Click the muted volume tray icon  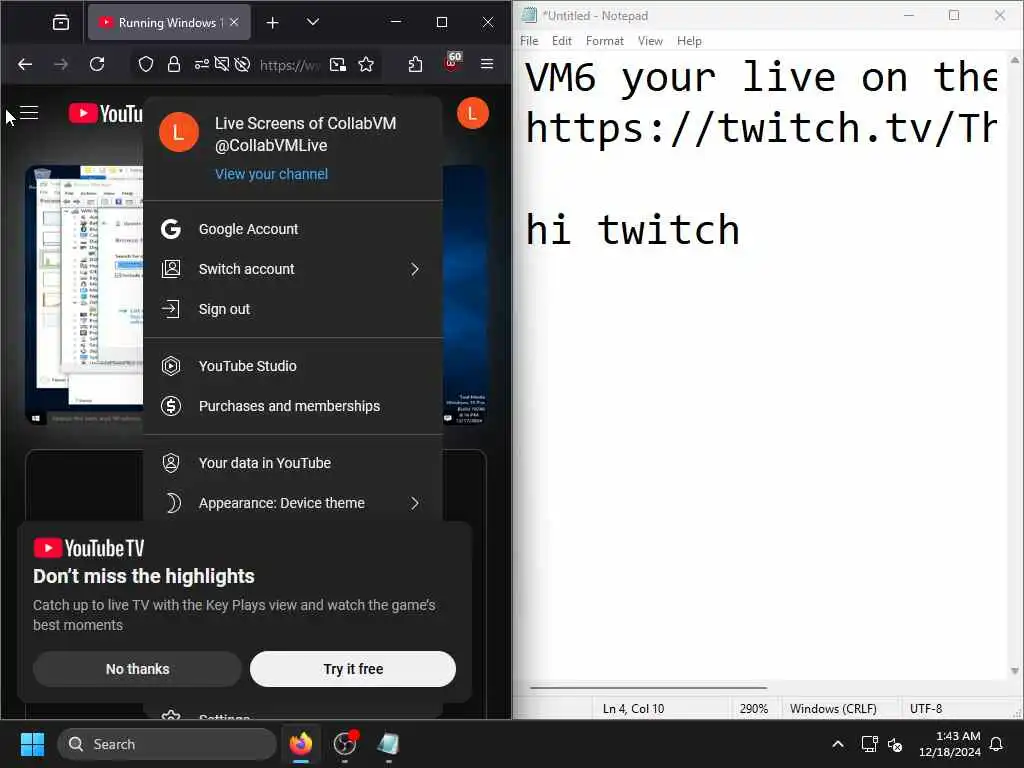tap(895, 744)
